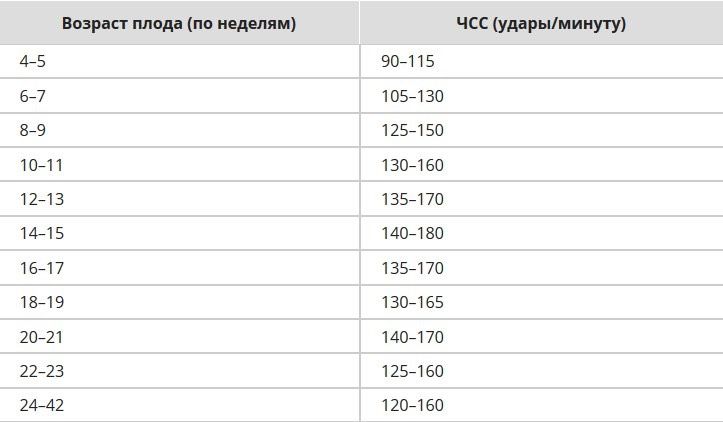Select the 4–5 weeks cell
Image resolution: width=723 pixels, height=422 pixels.
point(32,62)
